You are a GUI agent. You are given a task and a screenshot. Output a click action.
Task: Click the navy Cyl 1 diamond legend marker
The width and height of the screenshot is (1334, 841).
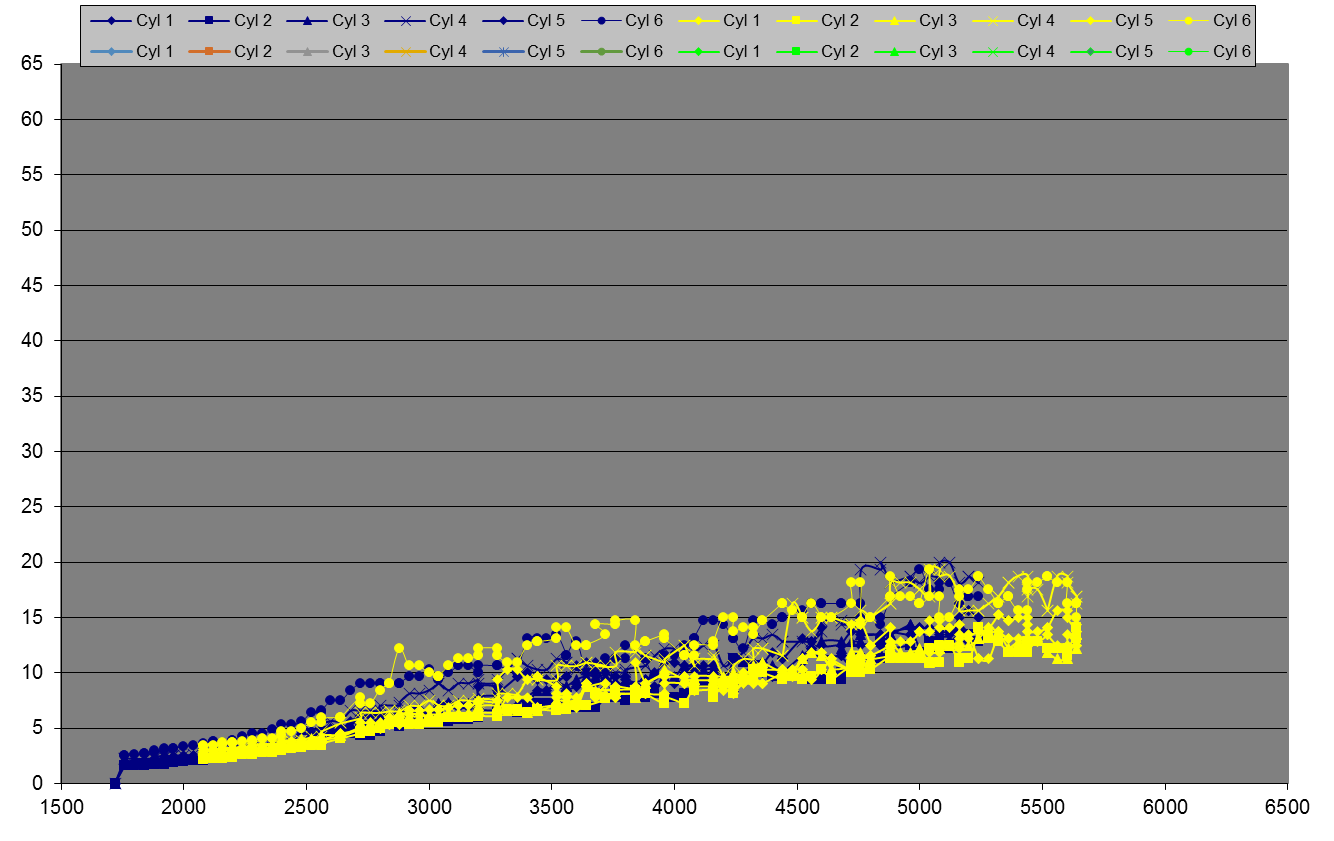point(112,20)
